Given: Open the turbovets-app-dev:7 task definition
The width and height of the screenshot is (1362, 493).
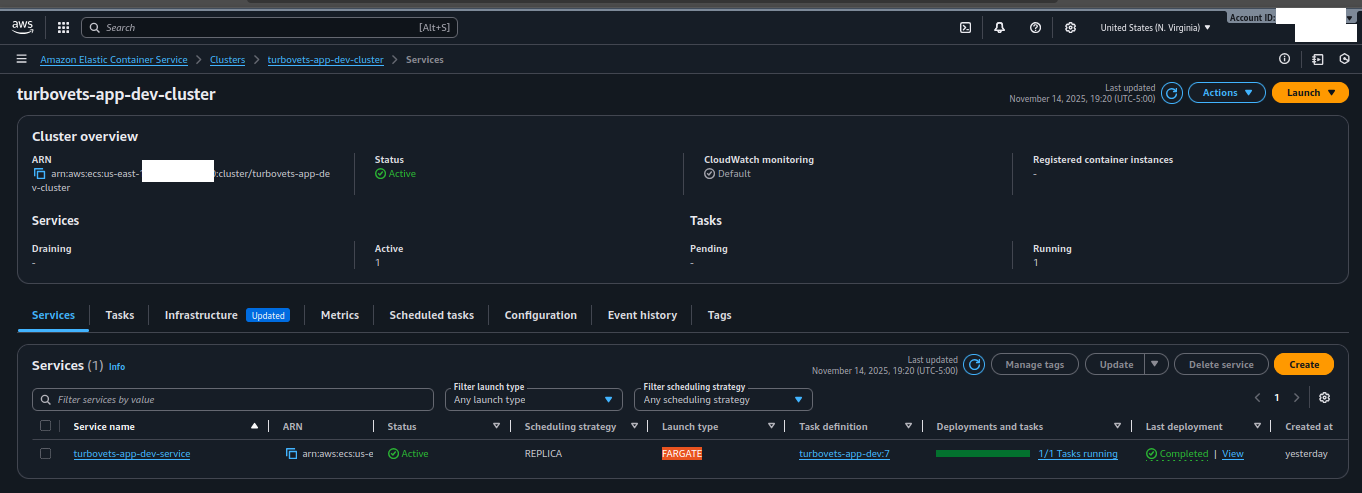Looking at the screenshot, I should pos(844,454).
